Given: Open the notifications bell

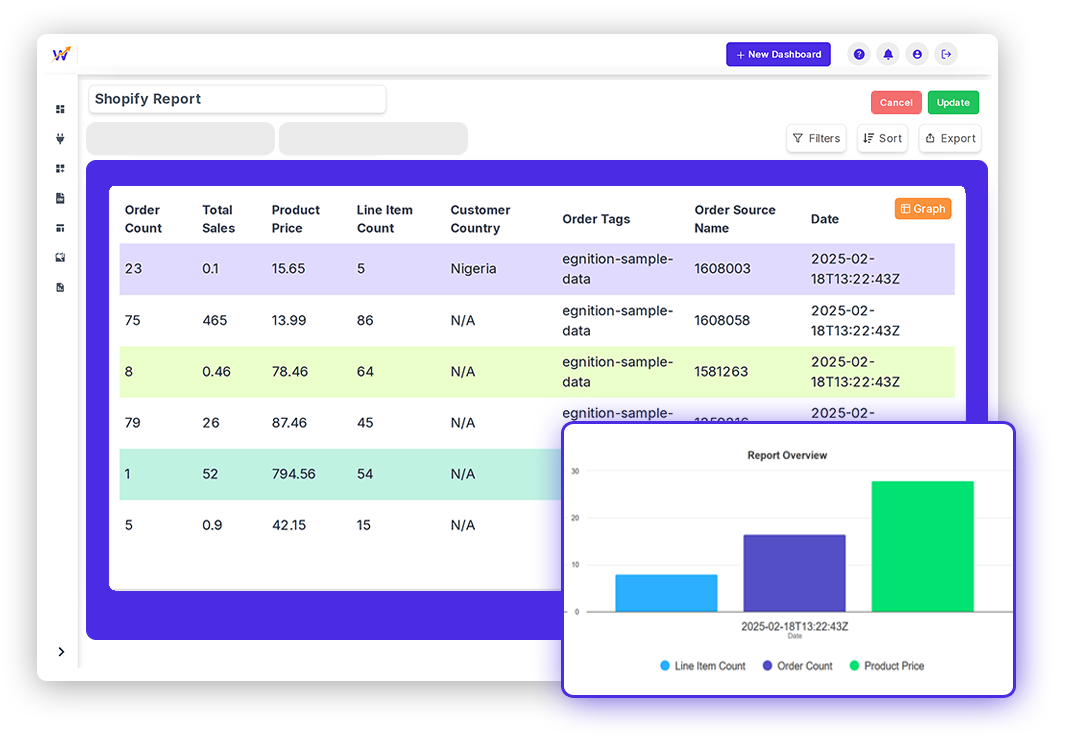Looking at the screenshot, I should 888,54.
